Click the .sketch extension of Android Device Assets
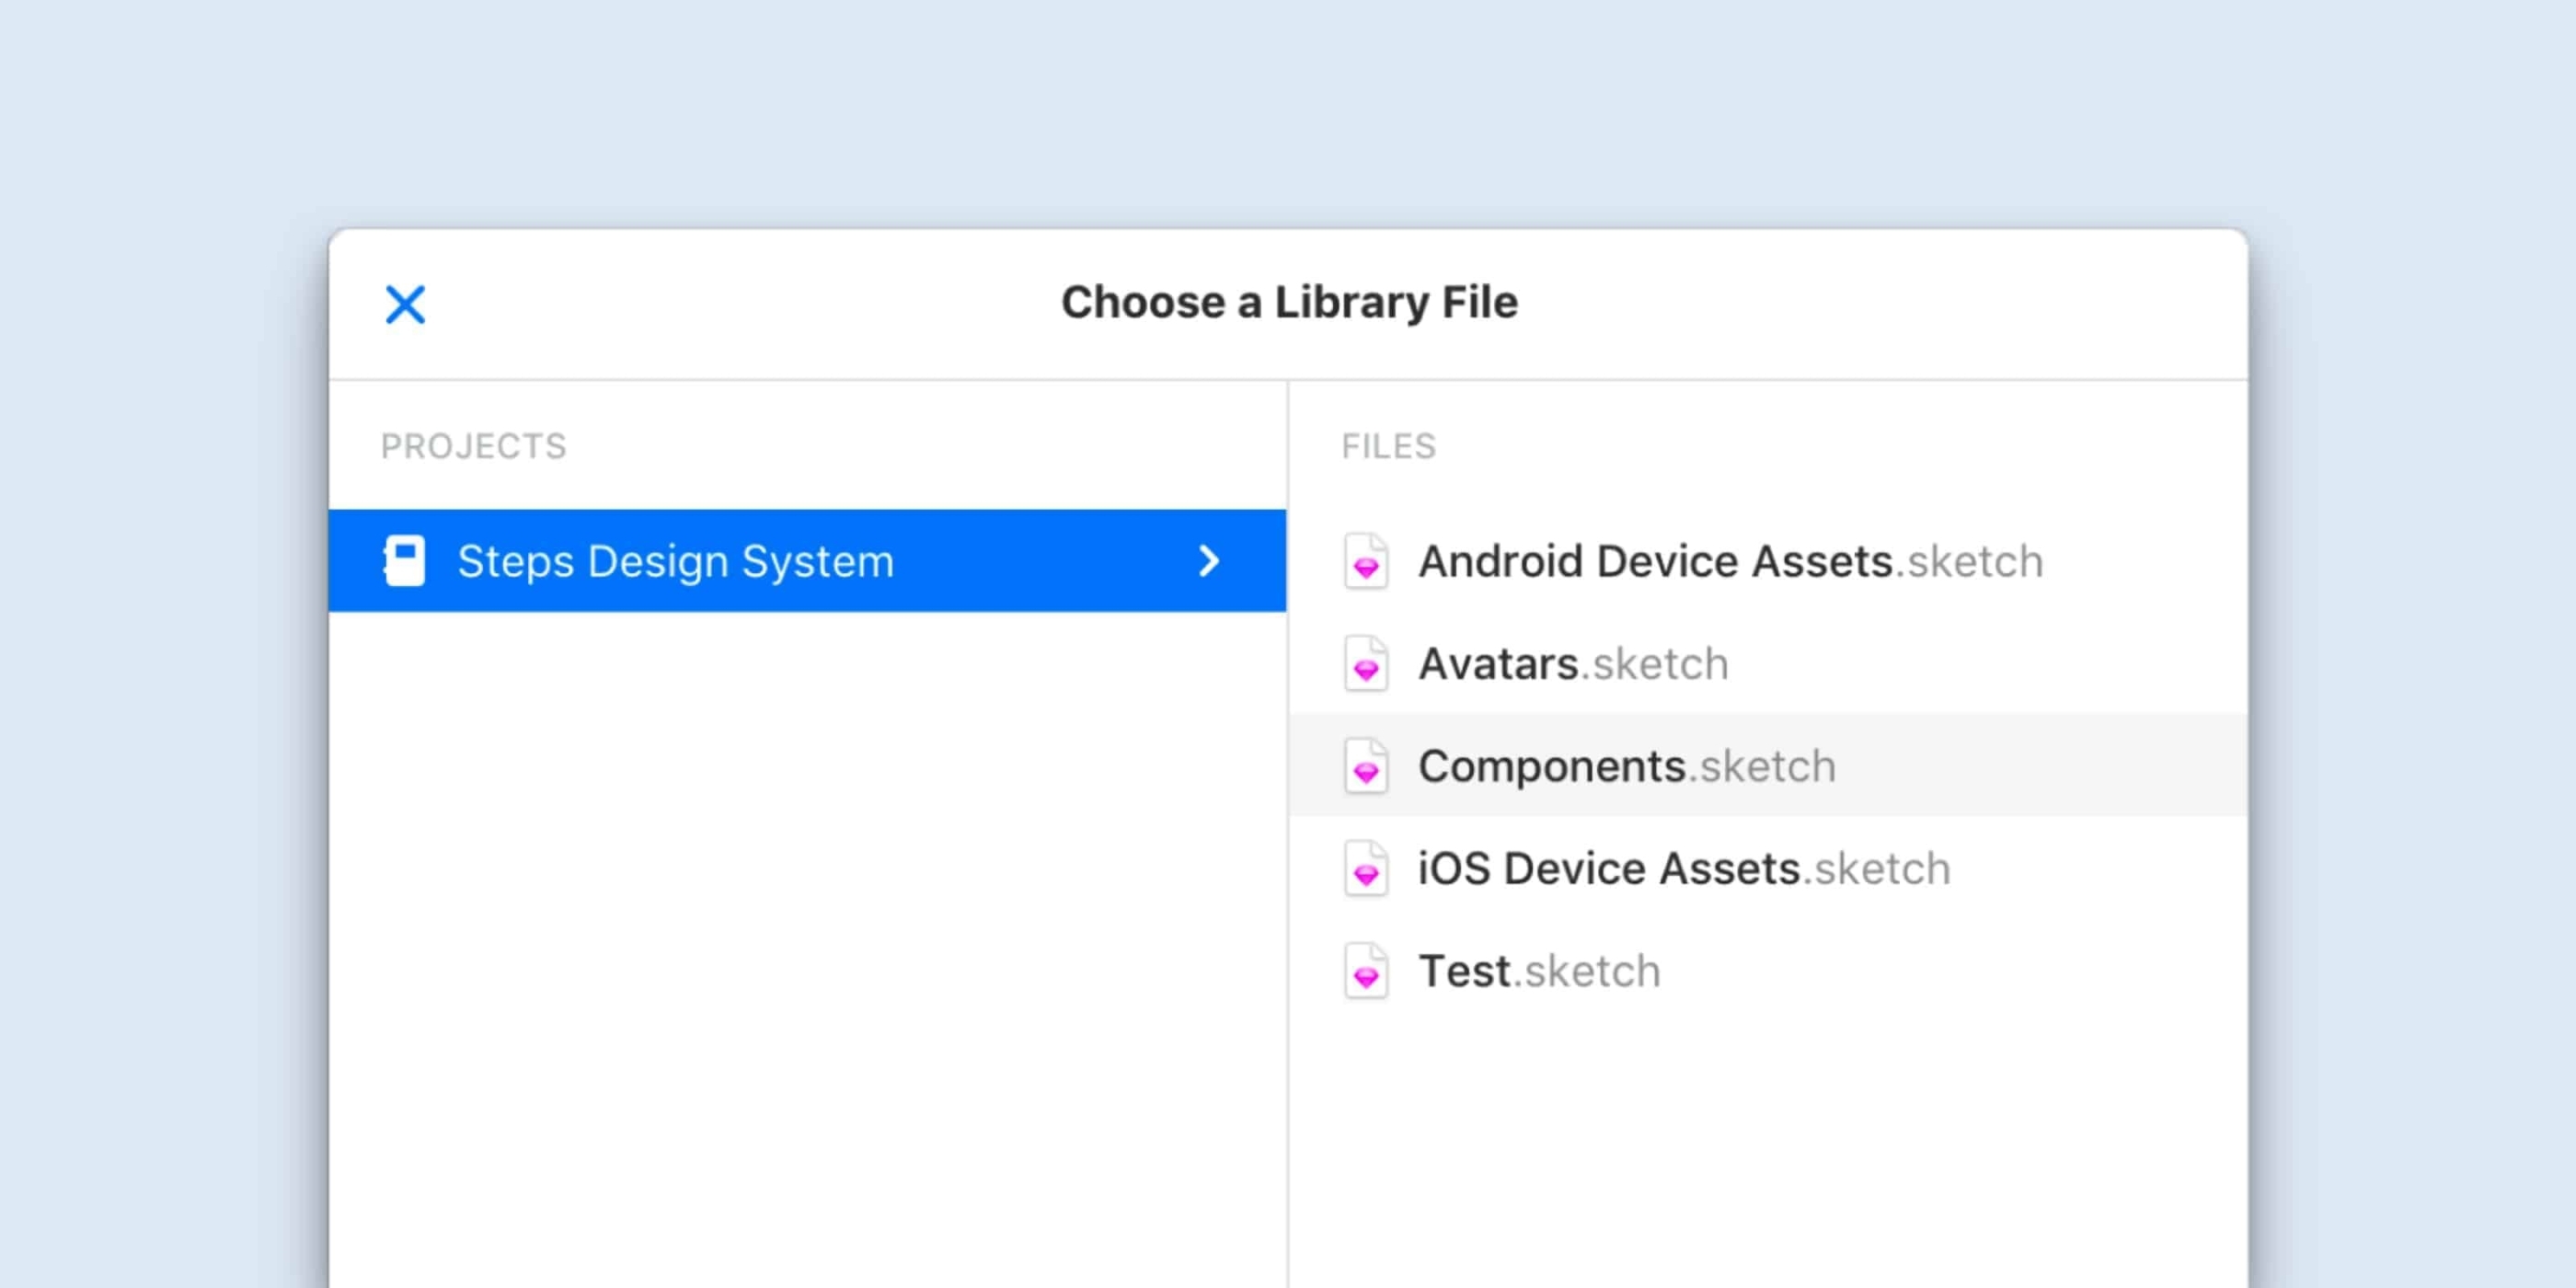This screenshot has height=1288, width=2576. click(x=1969, y=561)
